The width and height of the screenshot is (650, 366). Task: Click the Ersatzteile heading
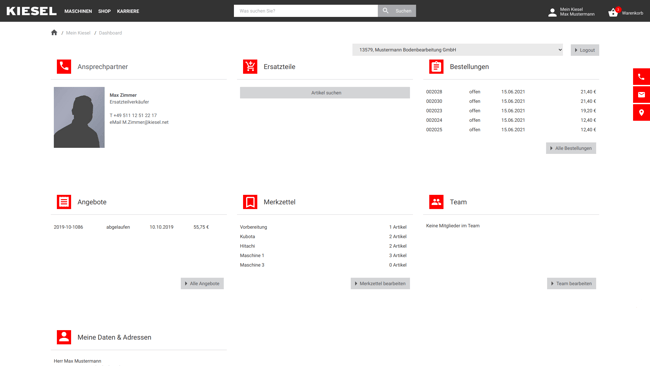click(x=279, y=67)
